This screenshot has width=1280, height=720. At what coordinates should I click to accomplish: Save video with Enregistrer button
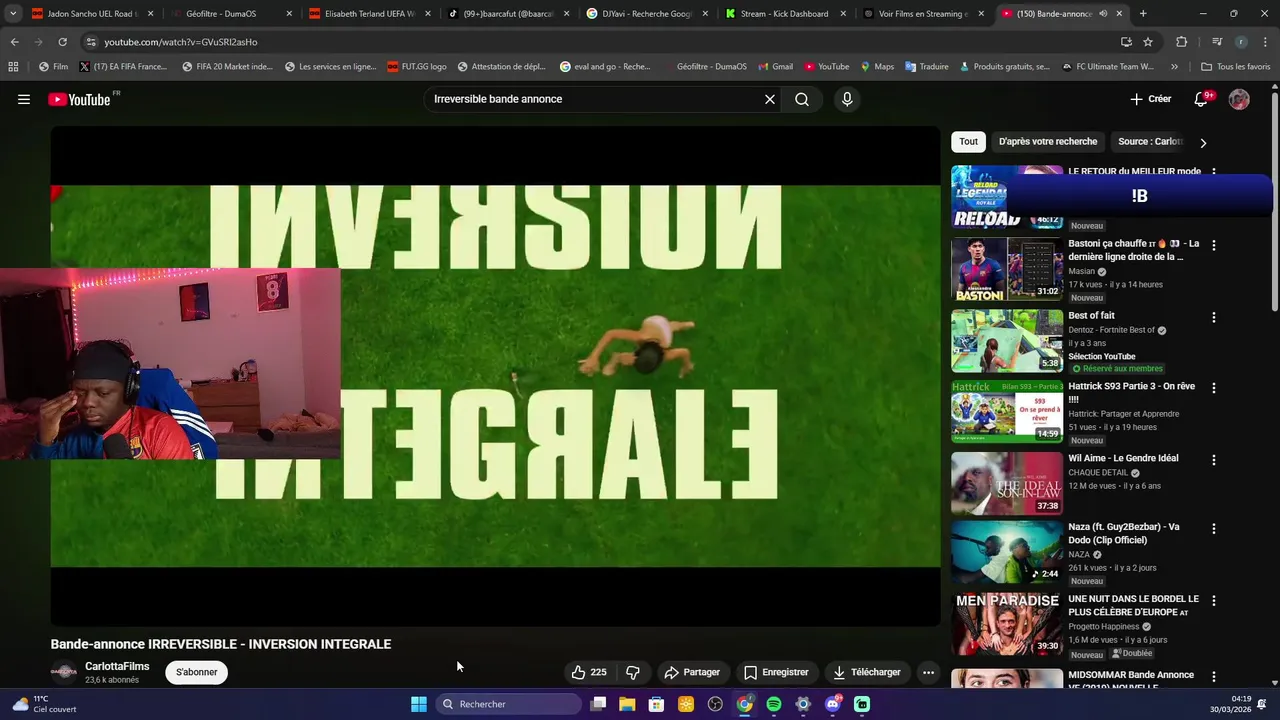(776, 672)
